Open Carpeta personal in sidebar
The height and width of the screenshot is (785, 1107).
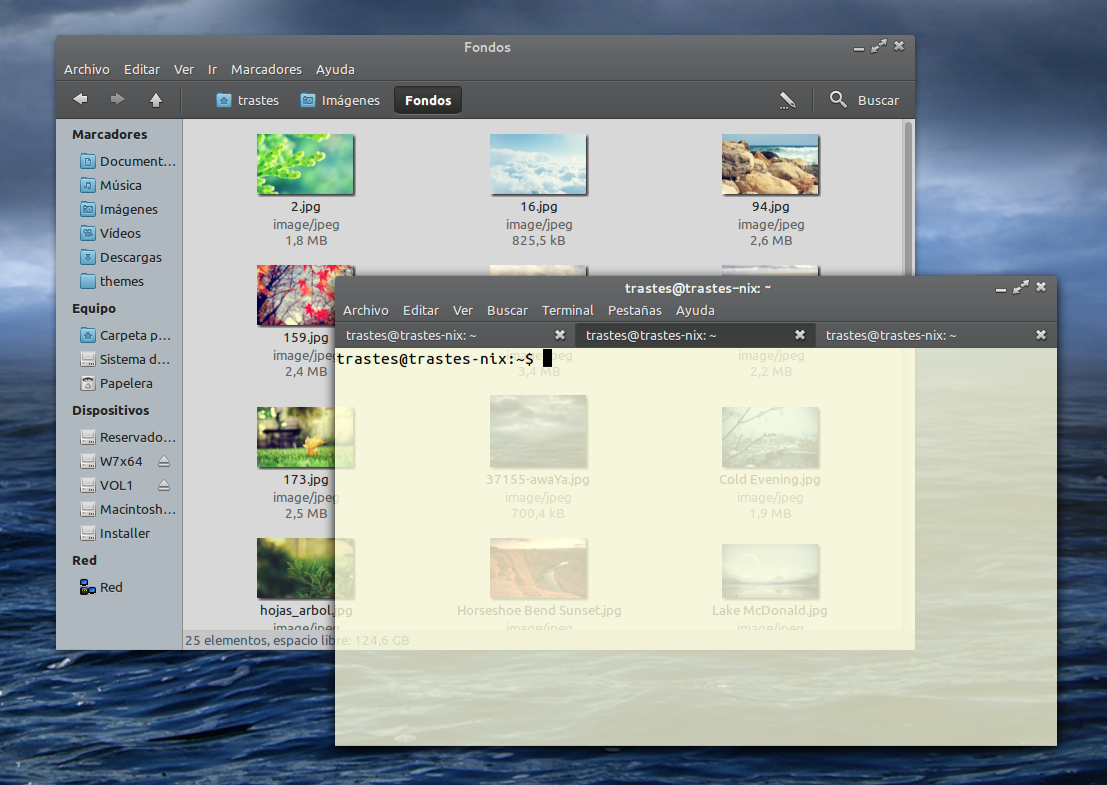click(x=126, y=335)
